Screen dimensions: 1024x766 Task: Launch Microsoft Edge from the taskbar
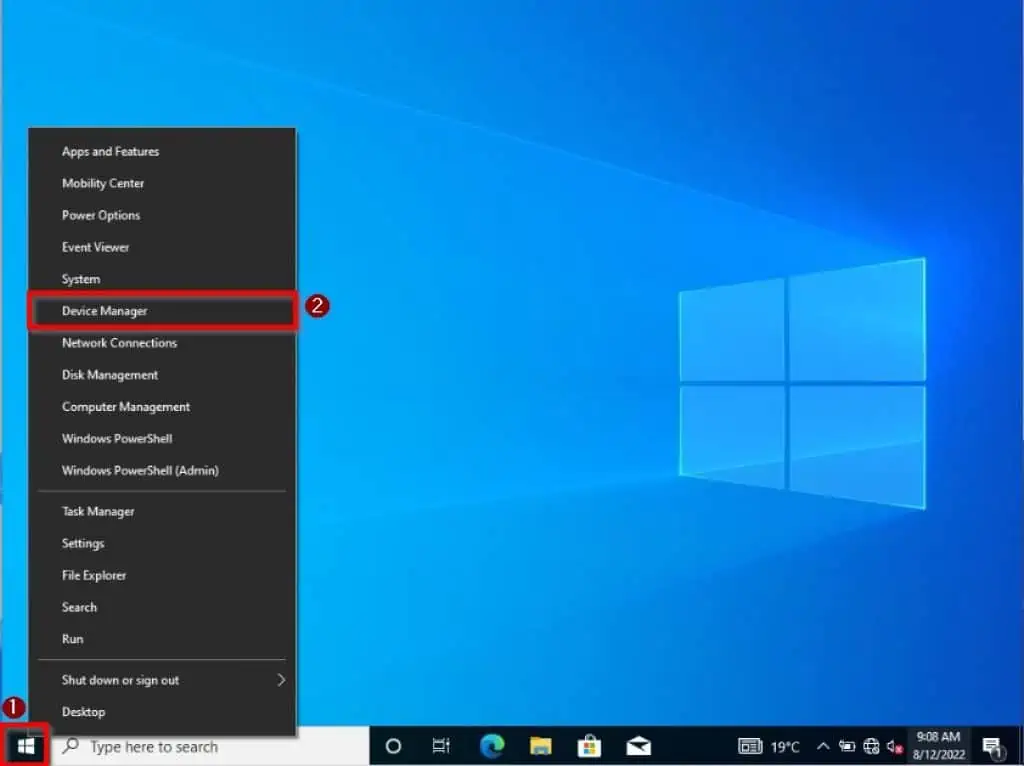pyautogui.click(x=492, y=746)
